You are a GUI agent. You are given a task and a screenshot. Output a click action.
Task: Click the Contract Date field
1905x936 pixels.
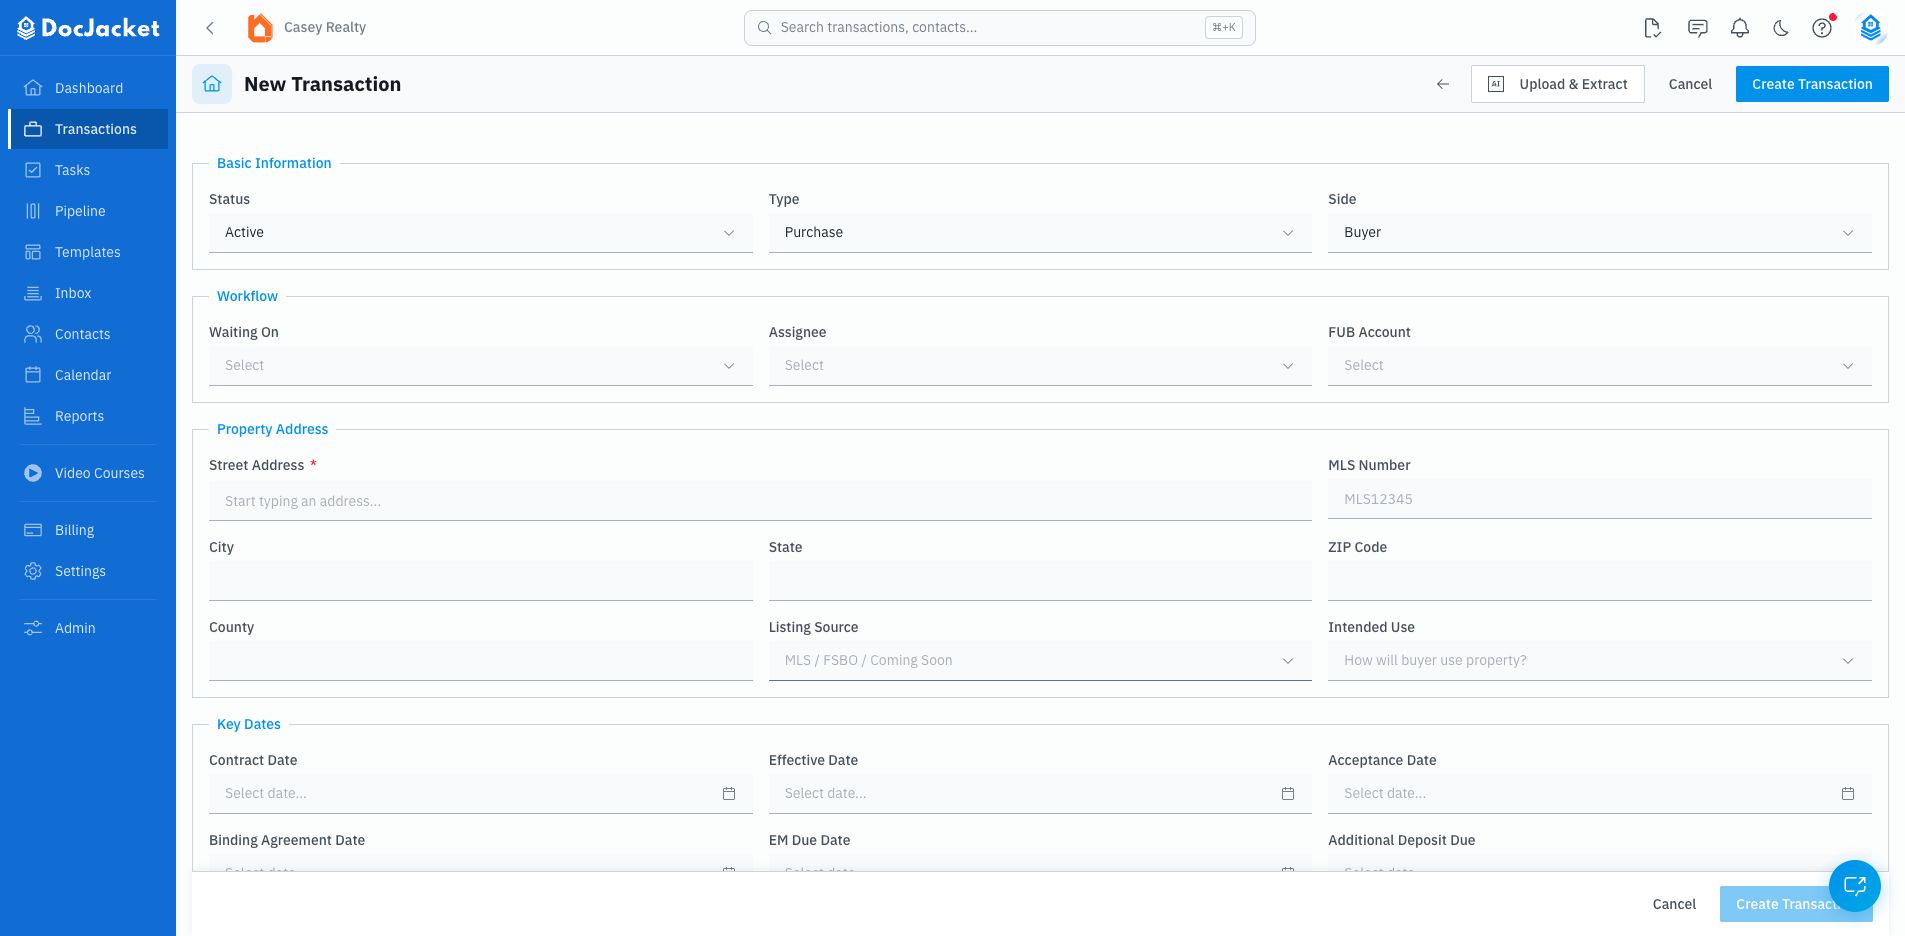click(x=480, y=793)
